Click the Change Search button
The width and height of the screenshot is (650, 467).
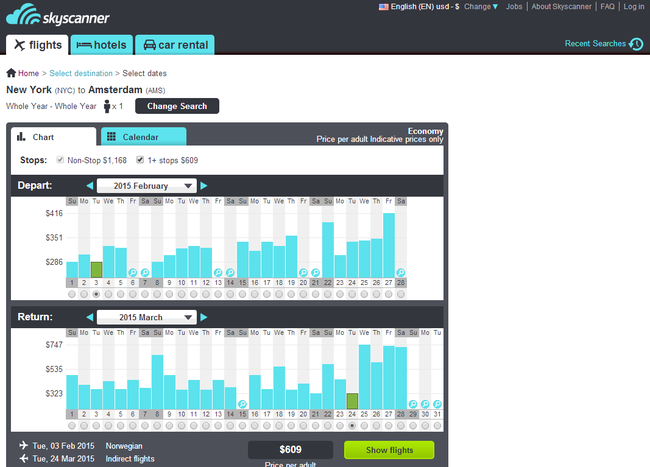[176, 106]
